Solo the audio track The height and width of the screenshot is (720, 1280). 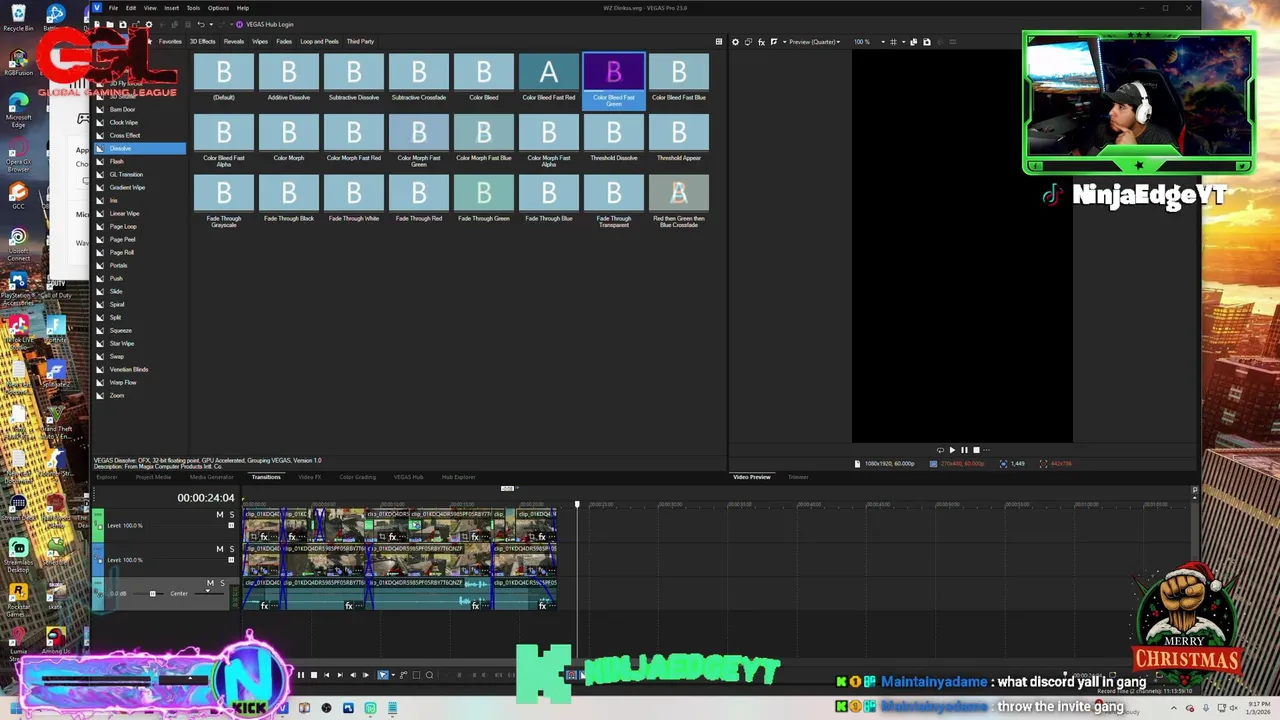point(222,583)
